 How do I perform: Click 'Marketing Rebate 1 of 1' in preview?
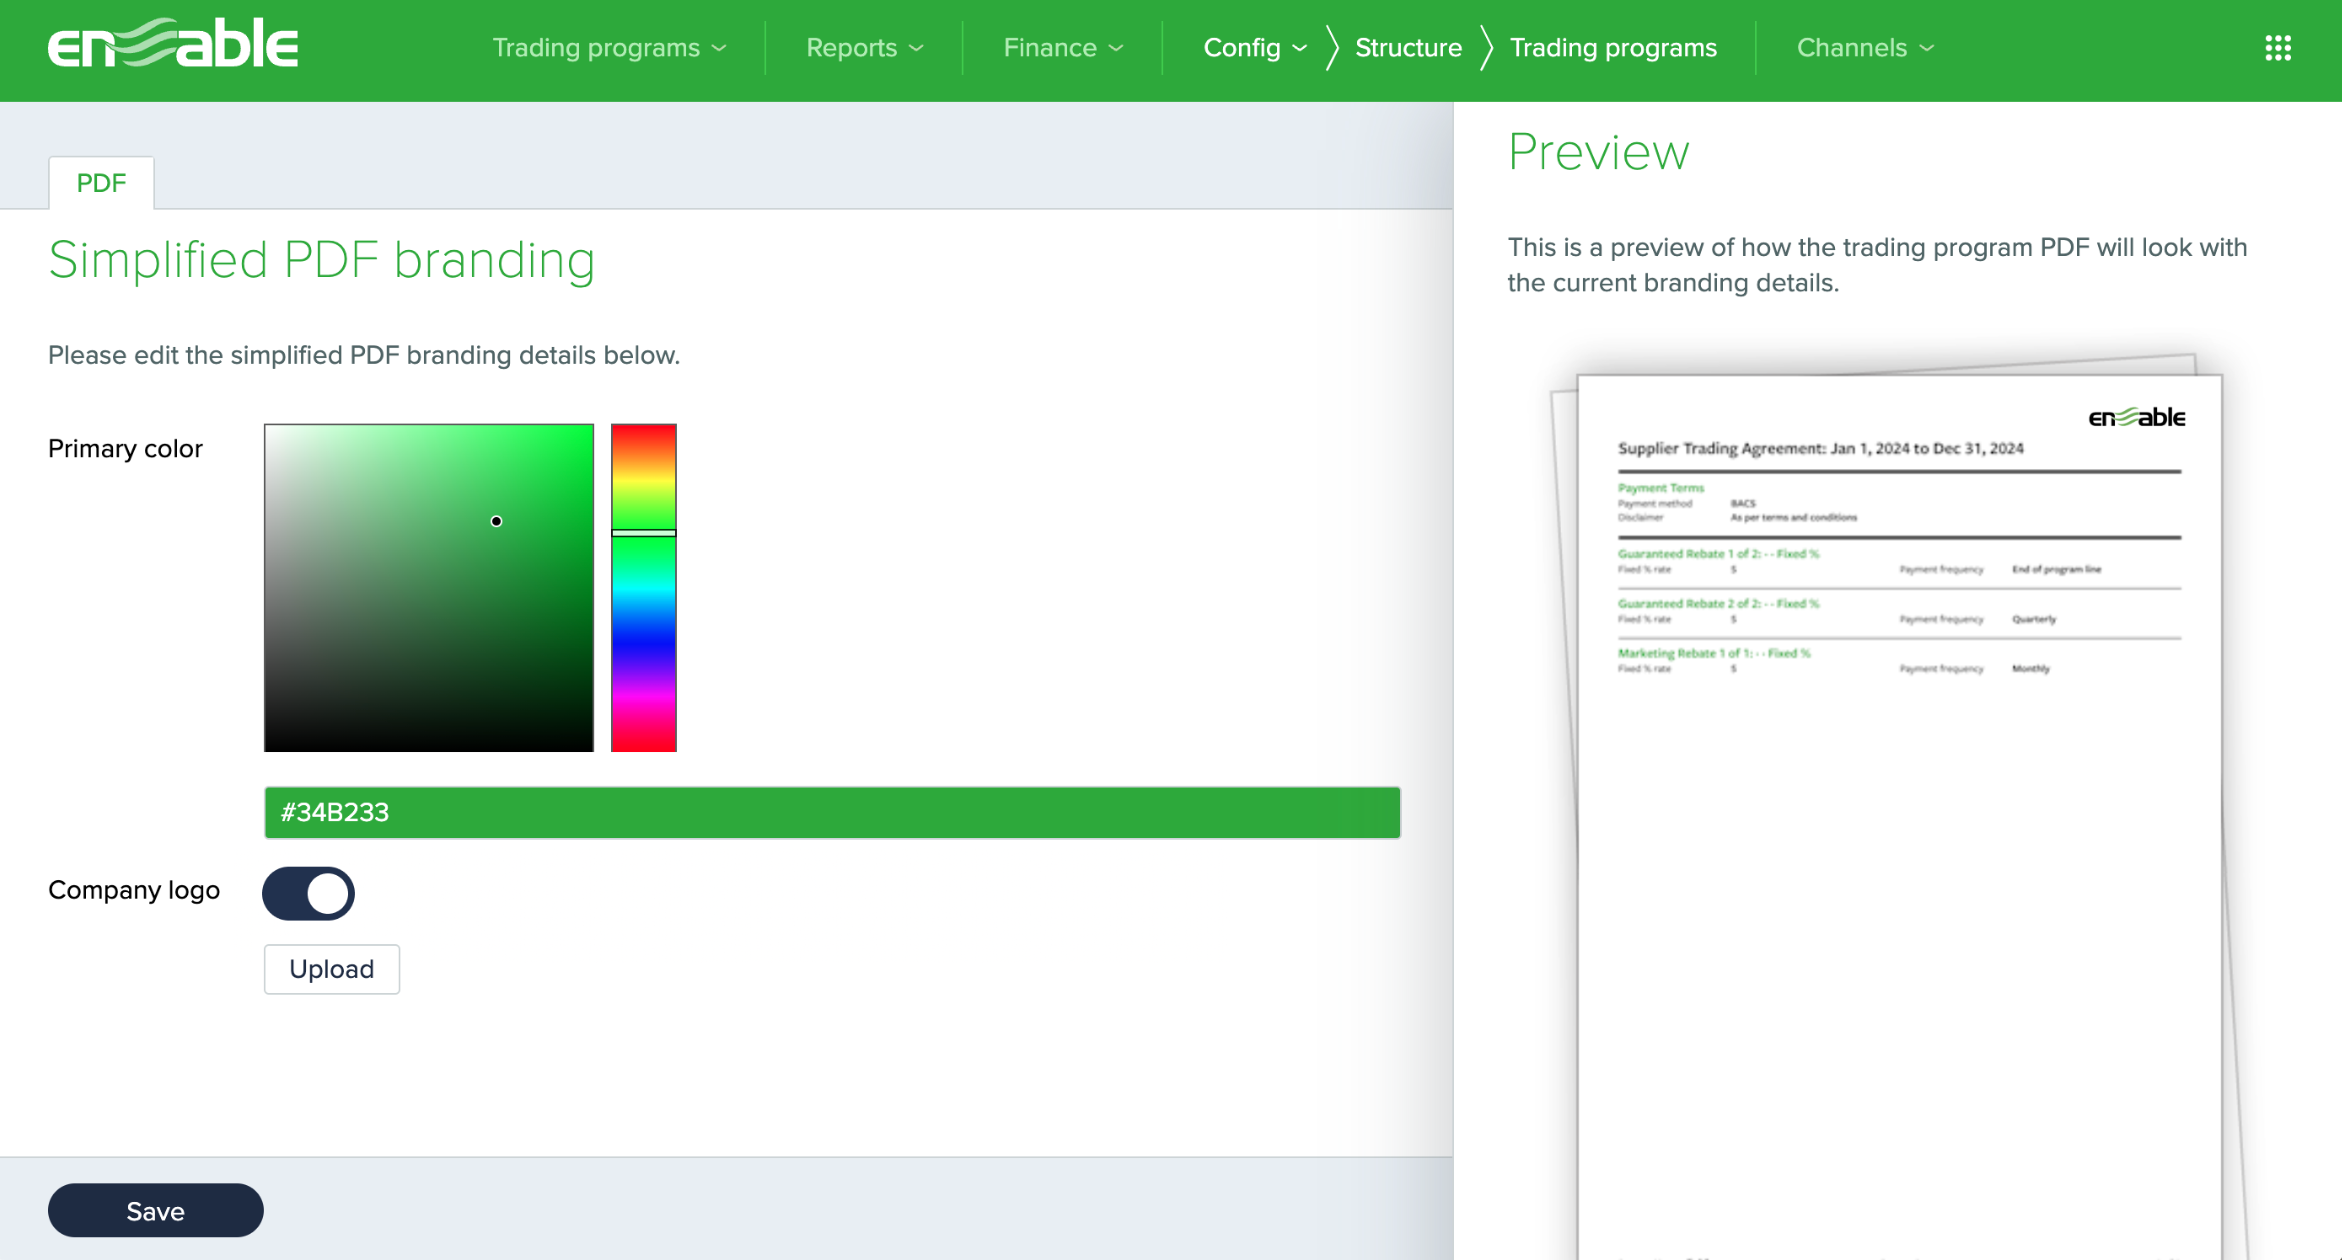[1714, 653]
